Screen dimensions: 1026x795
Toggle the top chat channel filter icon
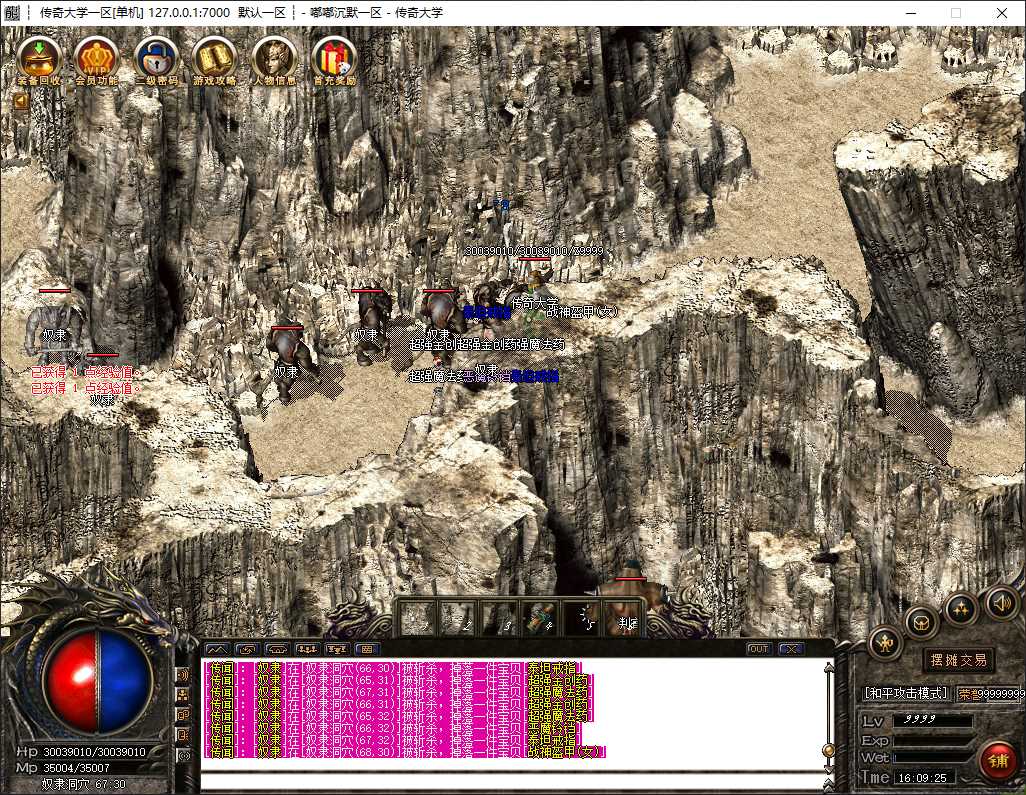(183, 675)
